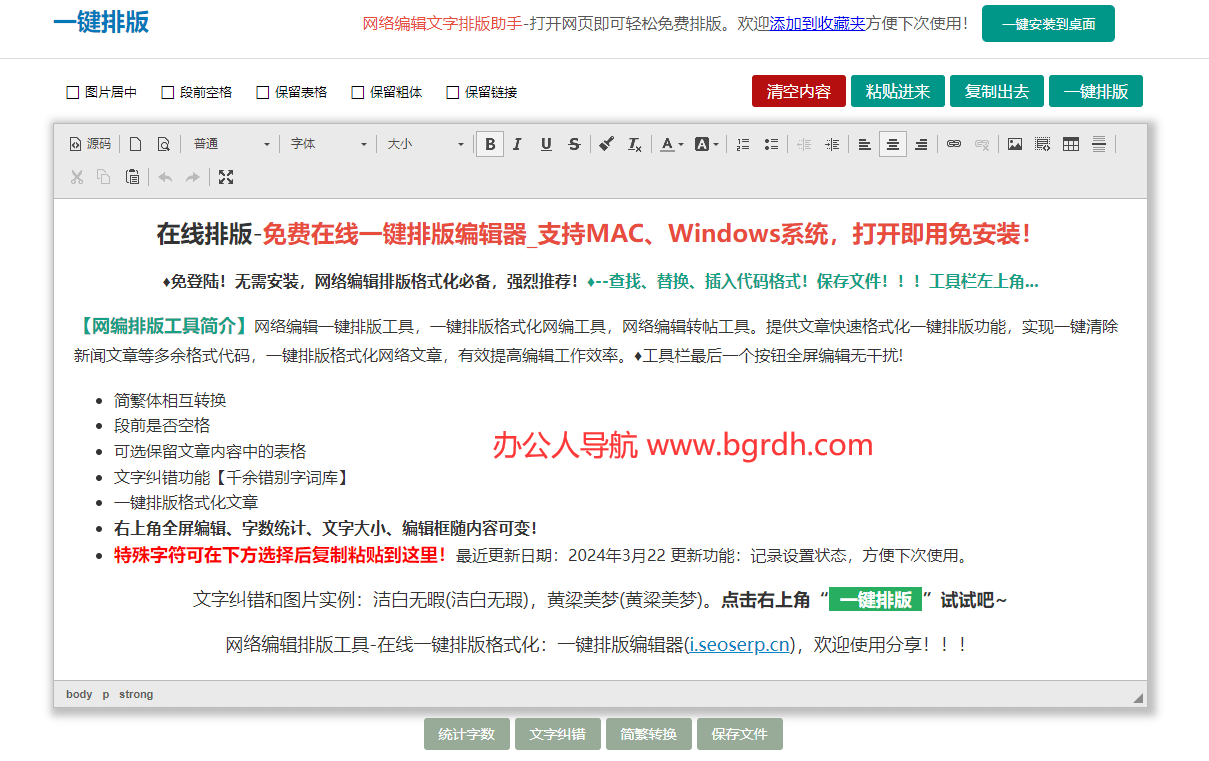Apply italic formatting
1209x761 pixels.
517,144
